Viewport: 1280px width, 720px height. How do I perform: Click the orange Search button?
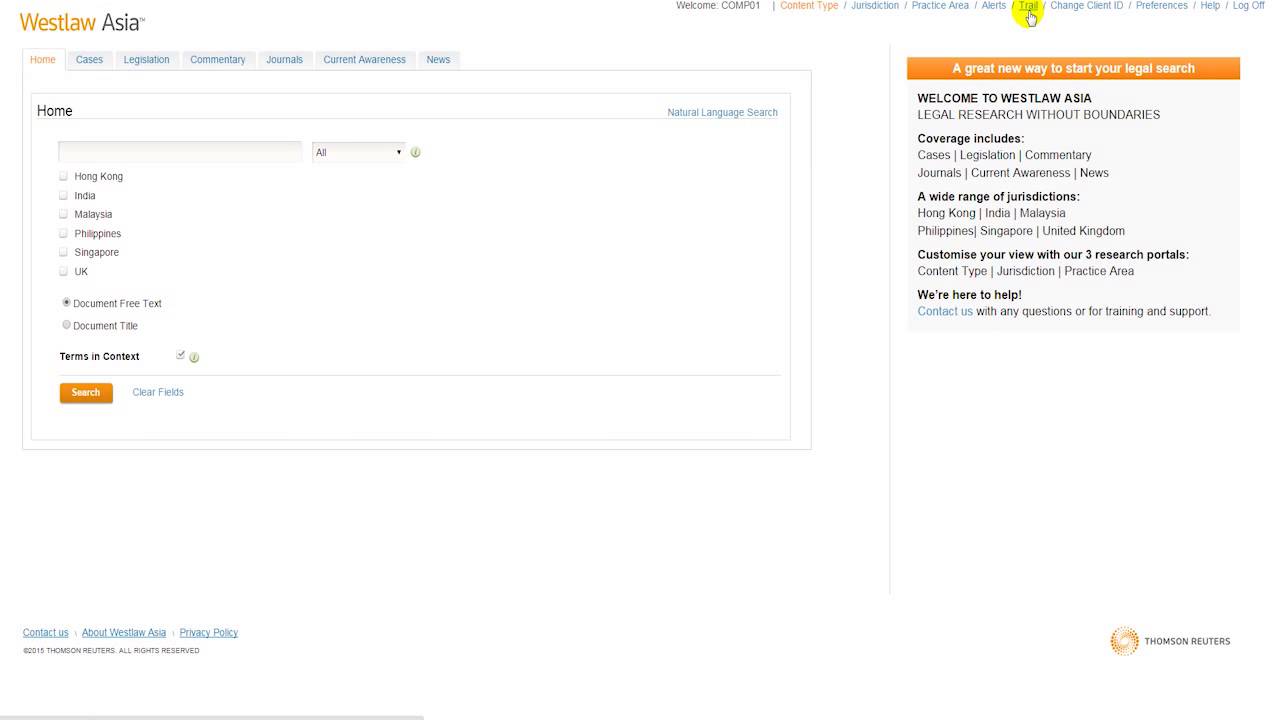pos(86,393)
